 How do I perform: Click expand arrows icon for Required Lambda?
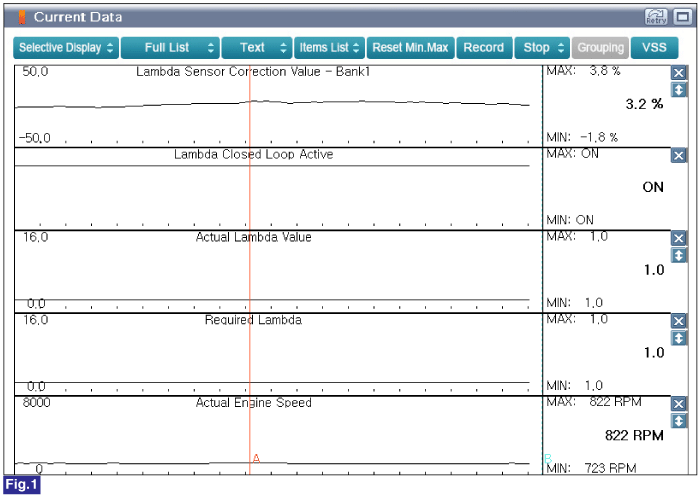click(679, 338)
